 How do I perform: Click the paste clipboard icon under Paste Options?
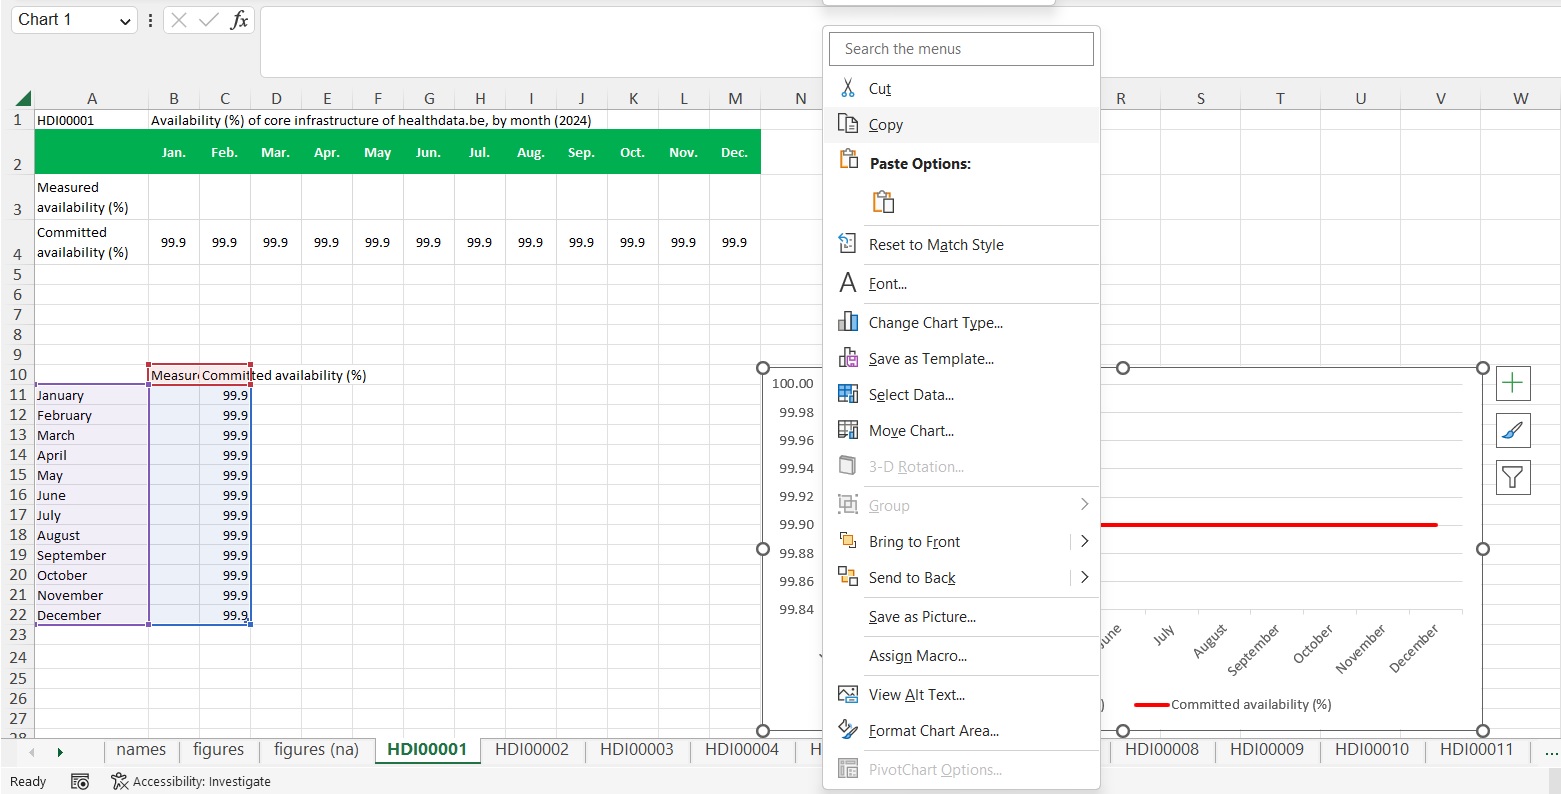tap(883, 202)
